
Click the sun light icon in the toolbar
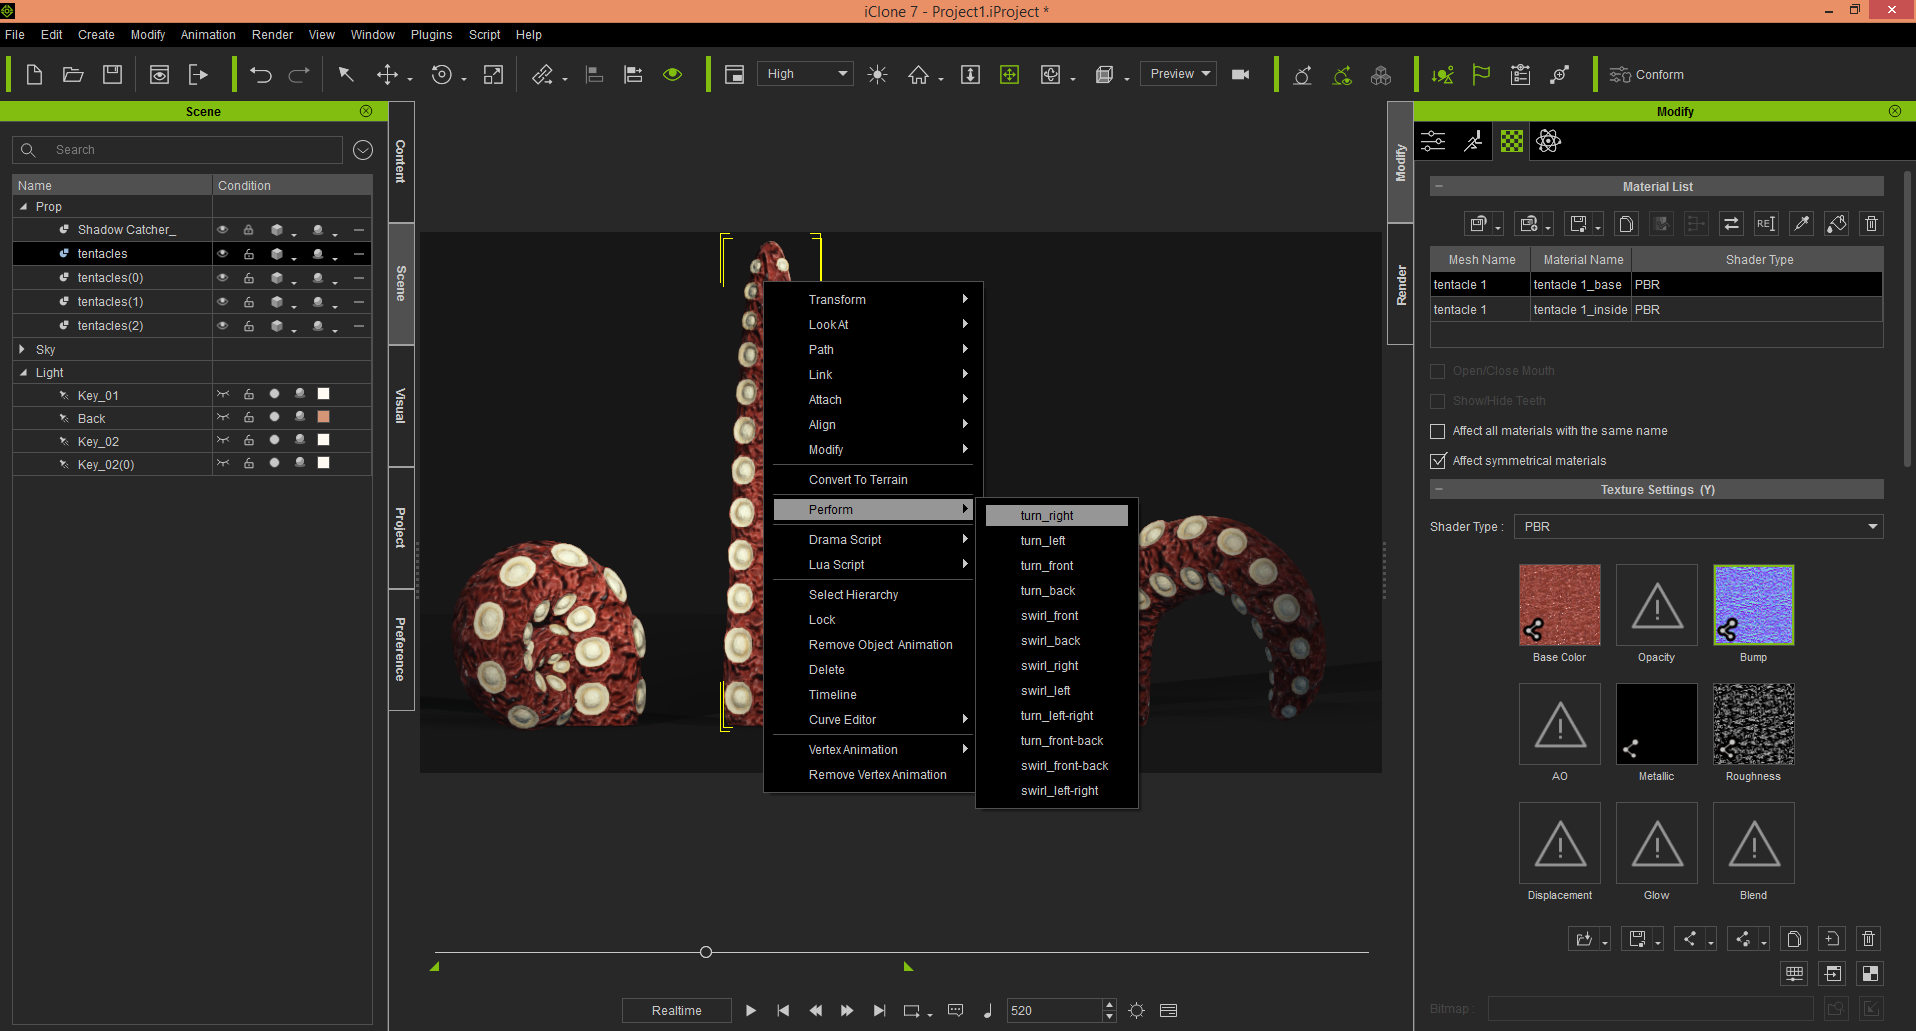point(877,74)
